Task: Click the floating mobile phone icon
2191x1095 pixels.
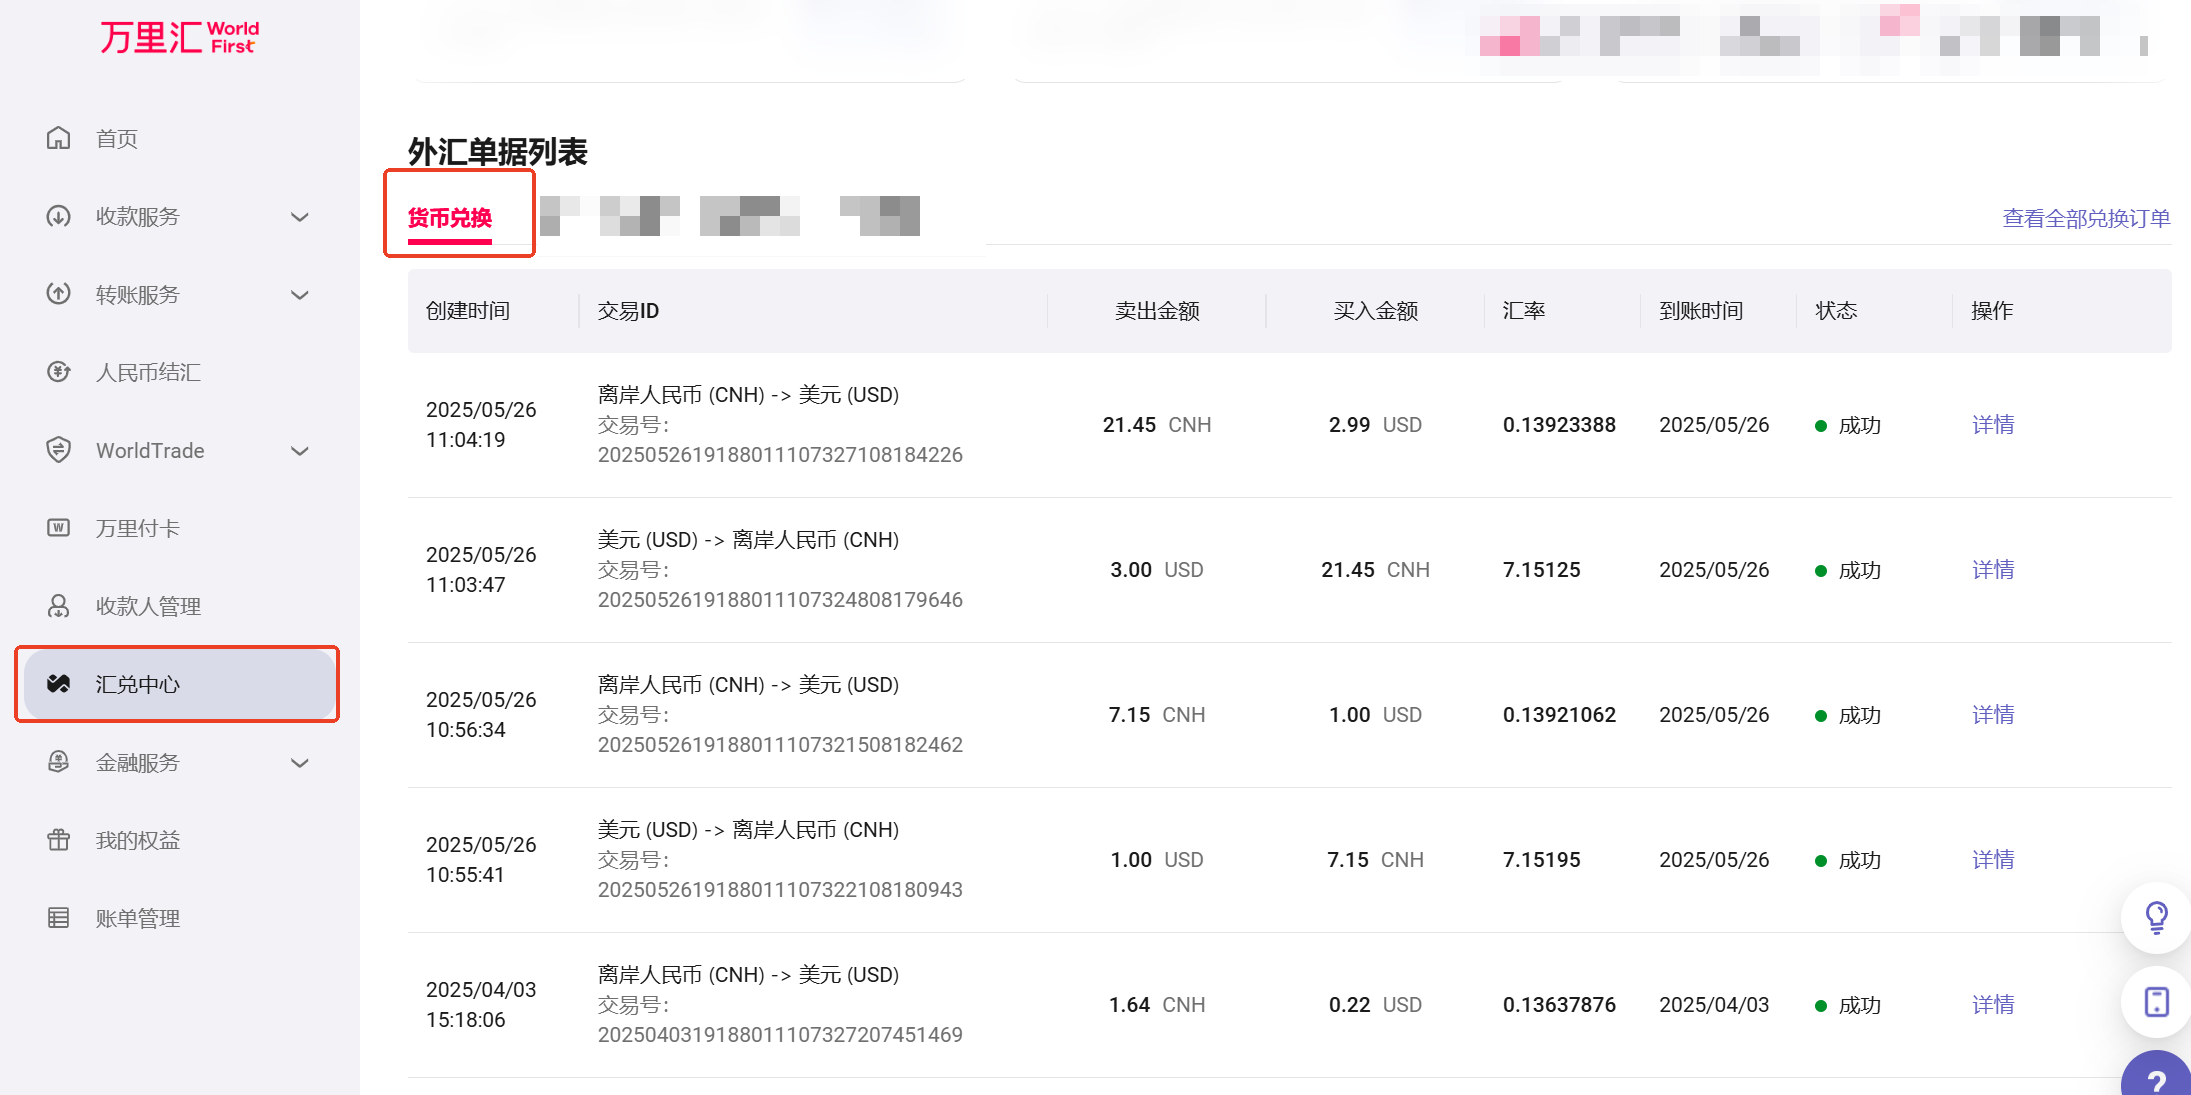Action: [x=2156, y=1001]
